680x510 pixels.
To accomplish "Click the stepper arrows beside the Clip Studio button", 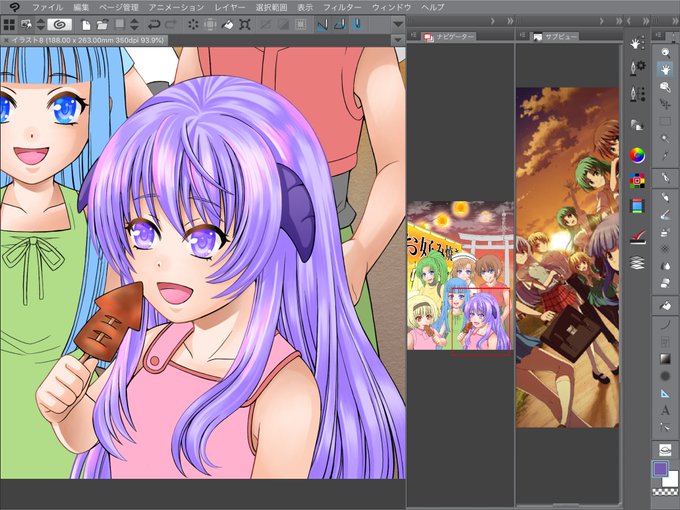I will coord(41,24).
